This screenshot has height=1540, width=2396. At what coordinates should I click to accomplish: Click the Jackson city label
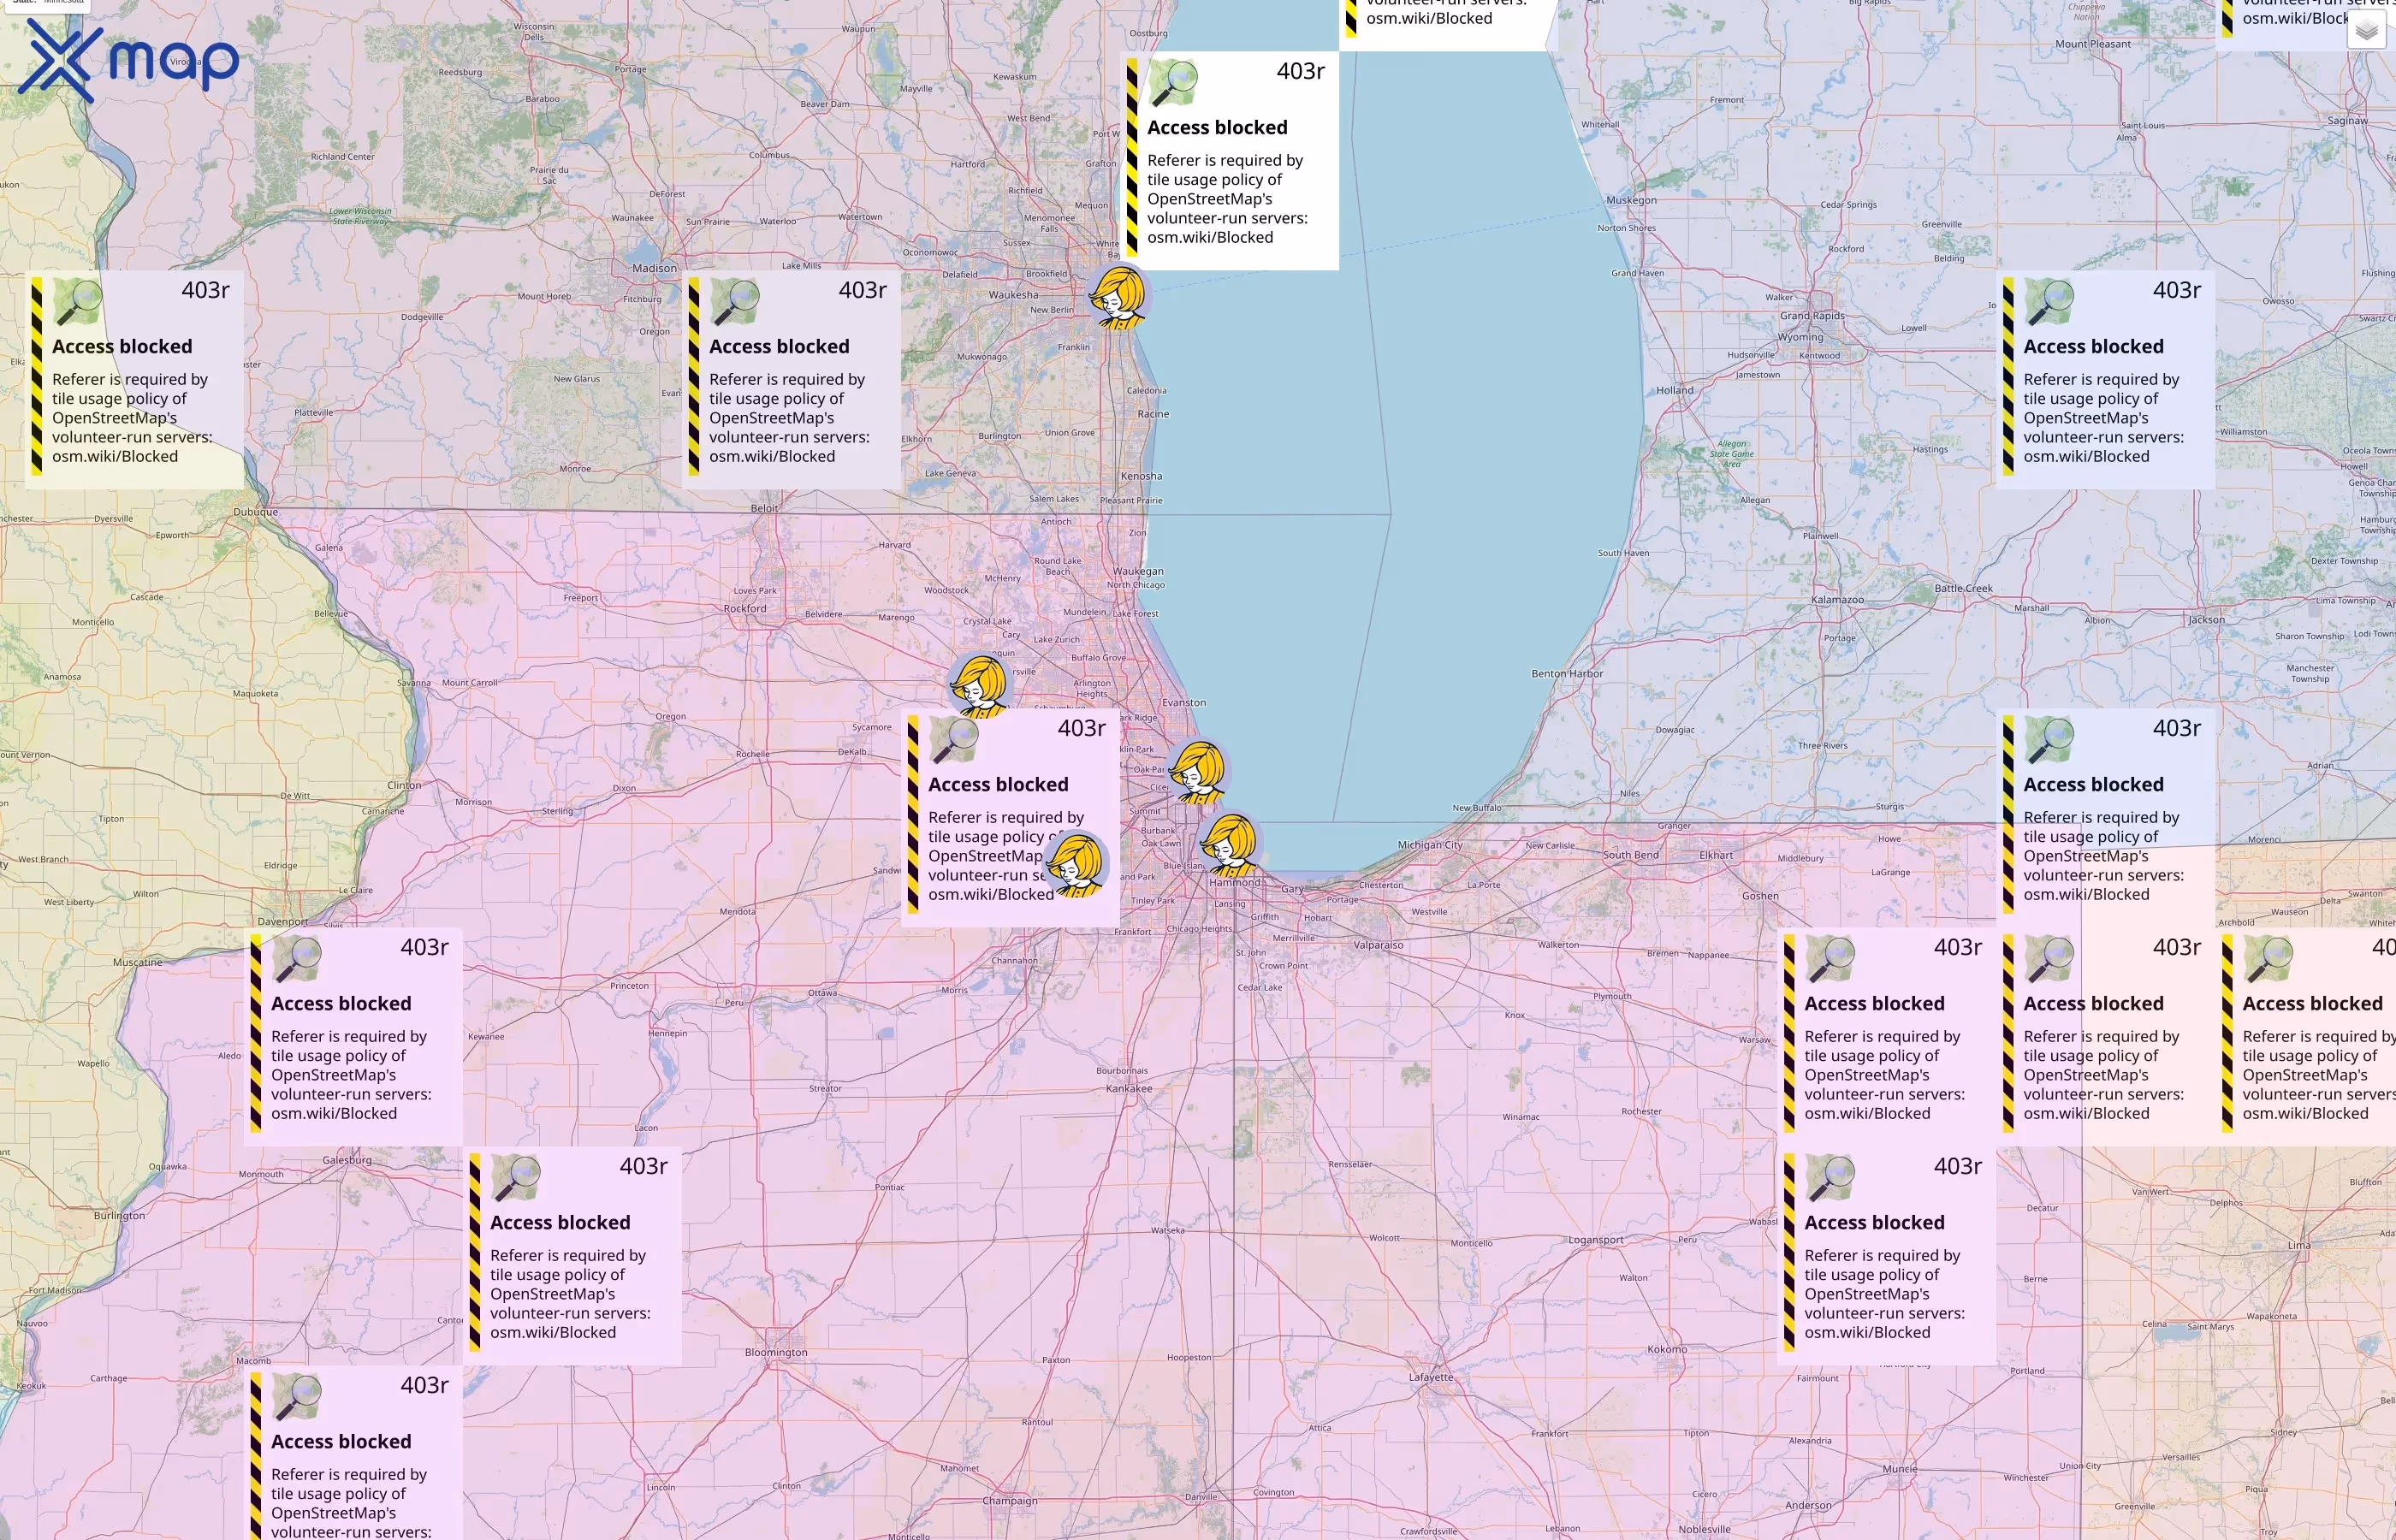2206,620
